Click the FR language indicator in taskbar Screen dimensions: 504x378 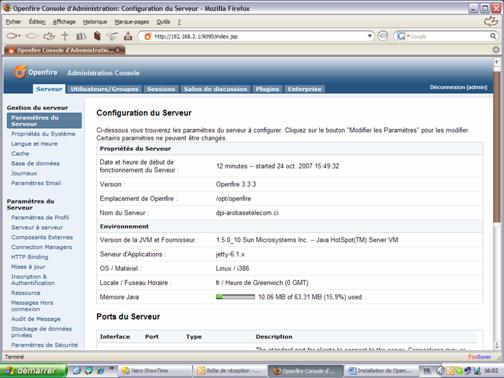tap(427, 371)
